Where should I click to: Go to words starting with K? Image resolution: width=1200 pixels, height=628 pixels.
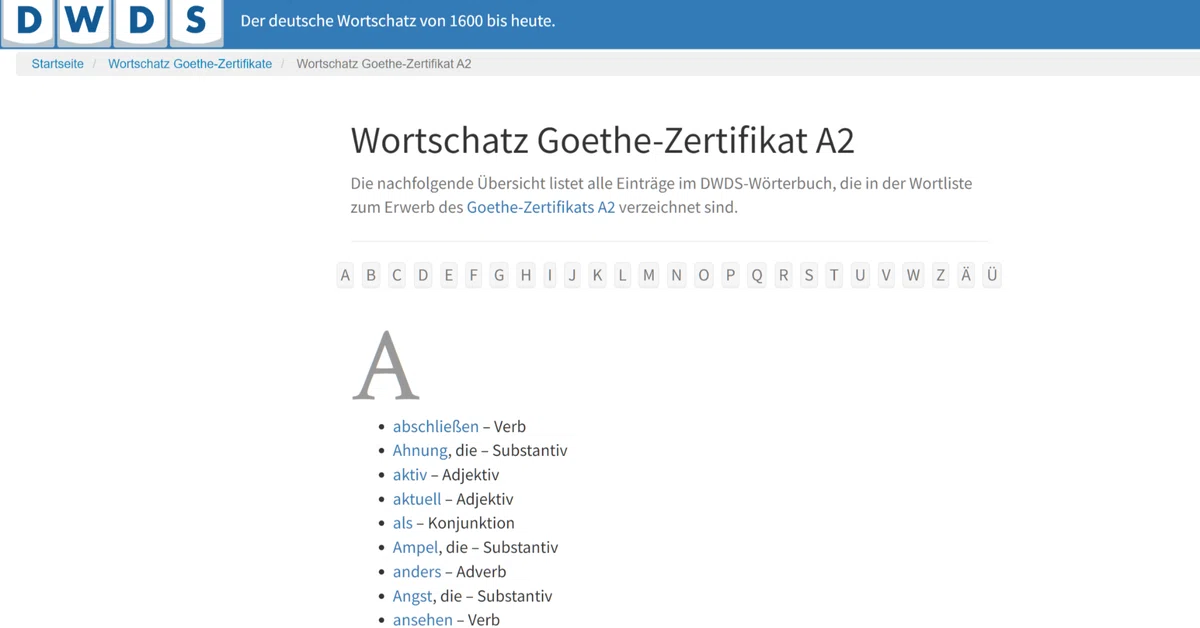click(598, 275)
